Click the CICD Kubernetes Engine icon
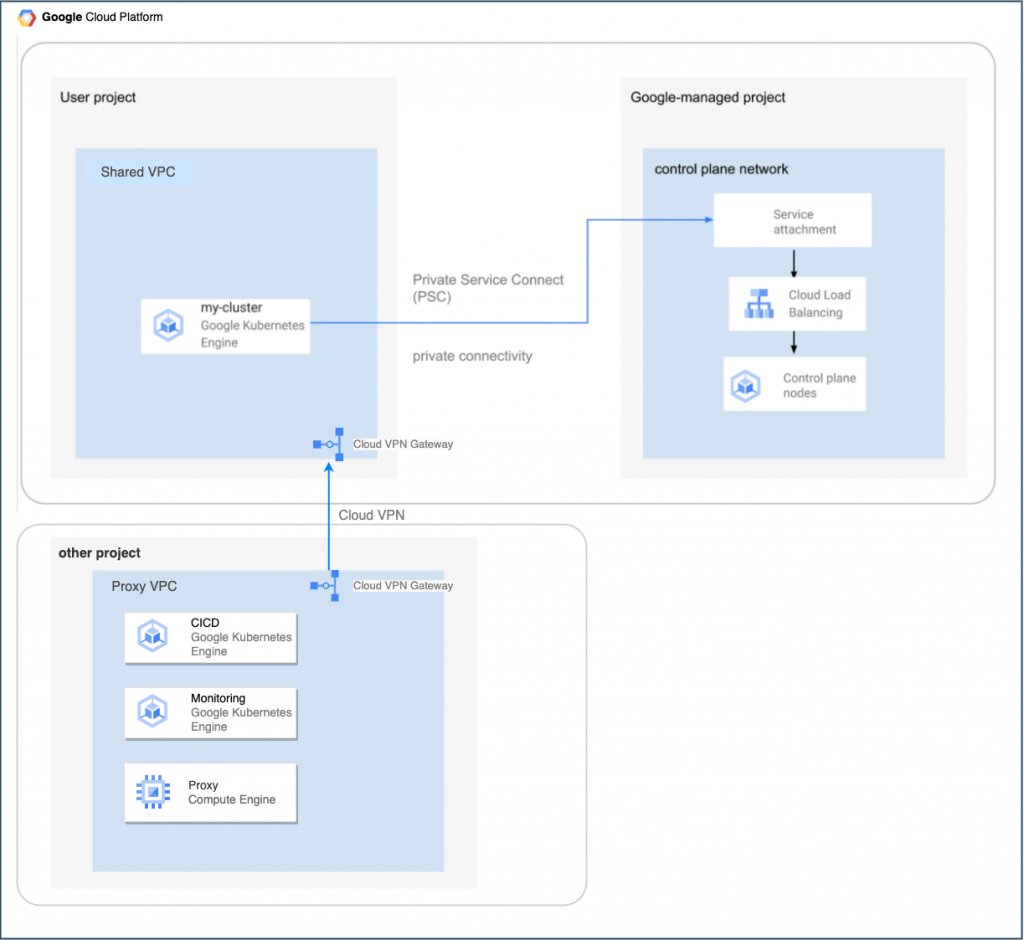 (x=153, y=636)
